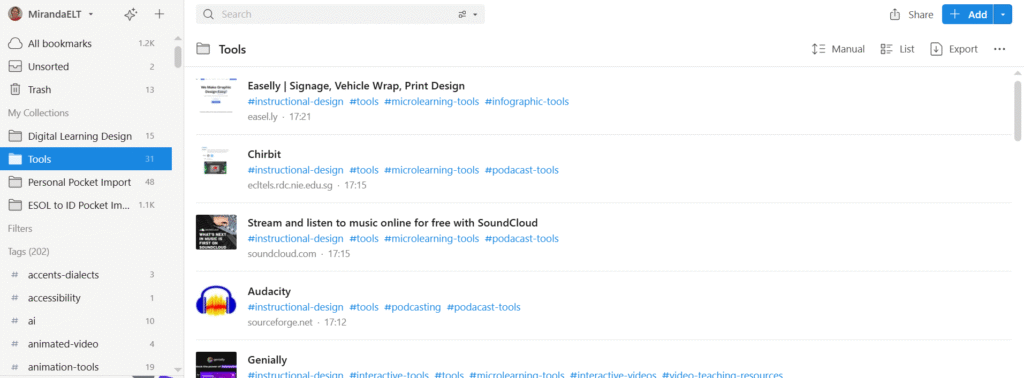Click the Chirbit thumbnail image
1024x378 pixels.
pos(216,161)
